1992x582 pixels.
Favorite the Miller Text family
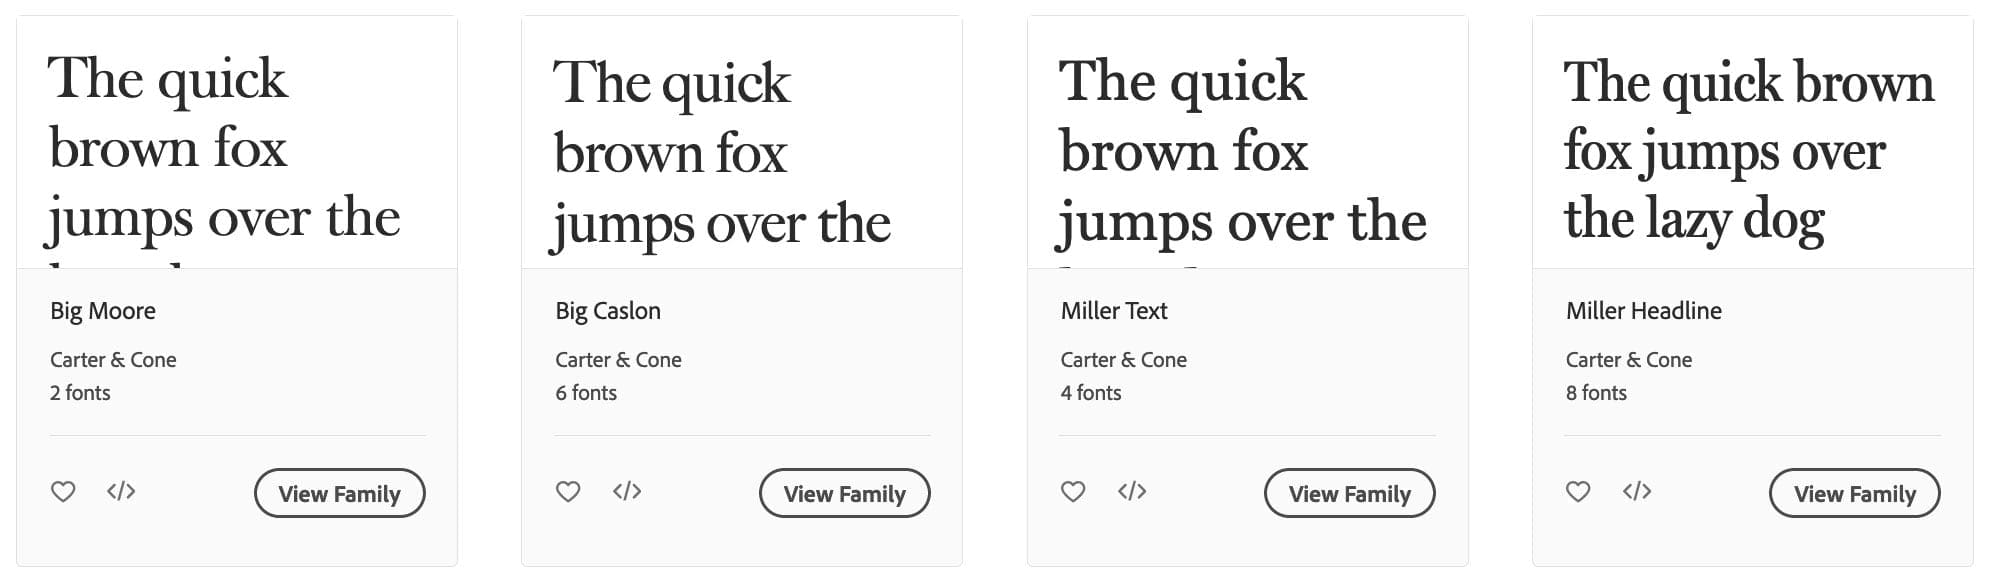pos(1074,491)
